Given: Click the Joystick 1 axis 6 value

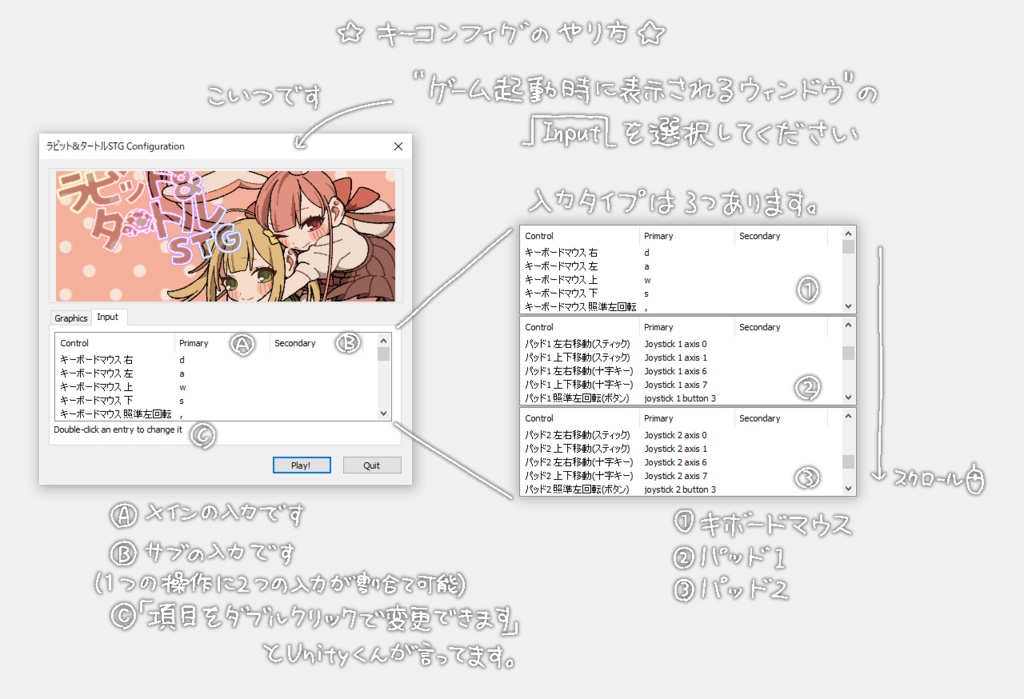Looking at the screenshot, I should click(x=675, y=371).
